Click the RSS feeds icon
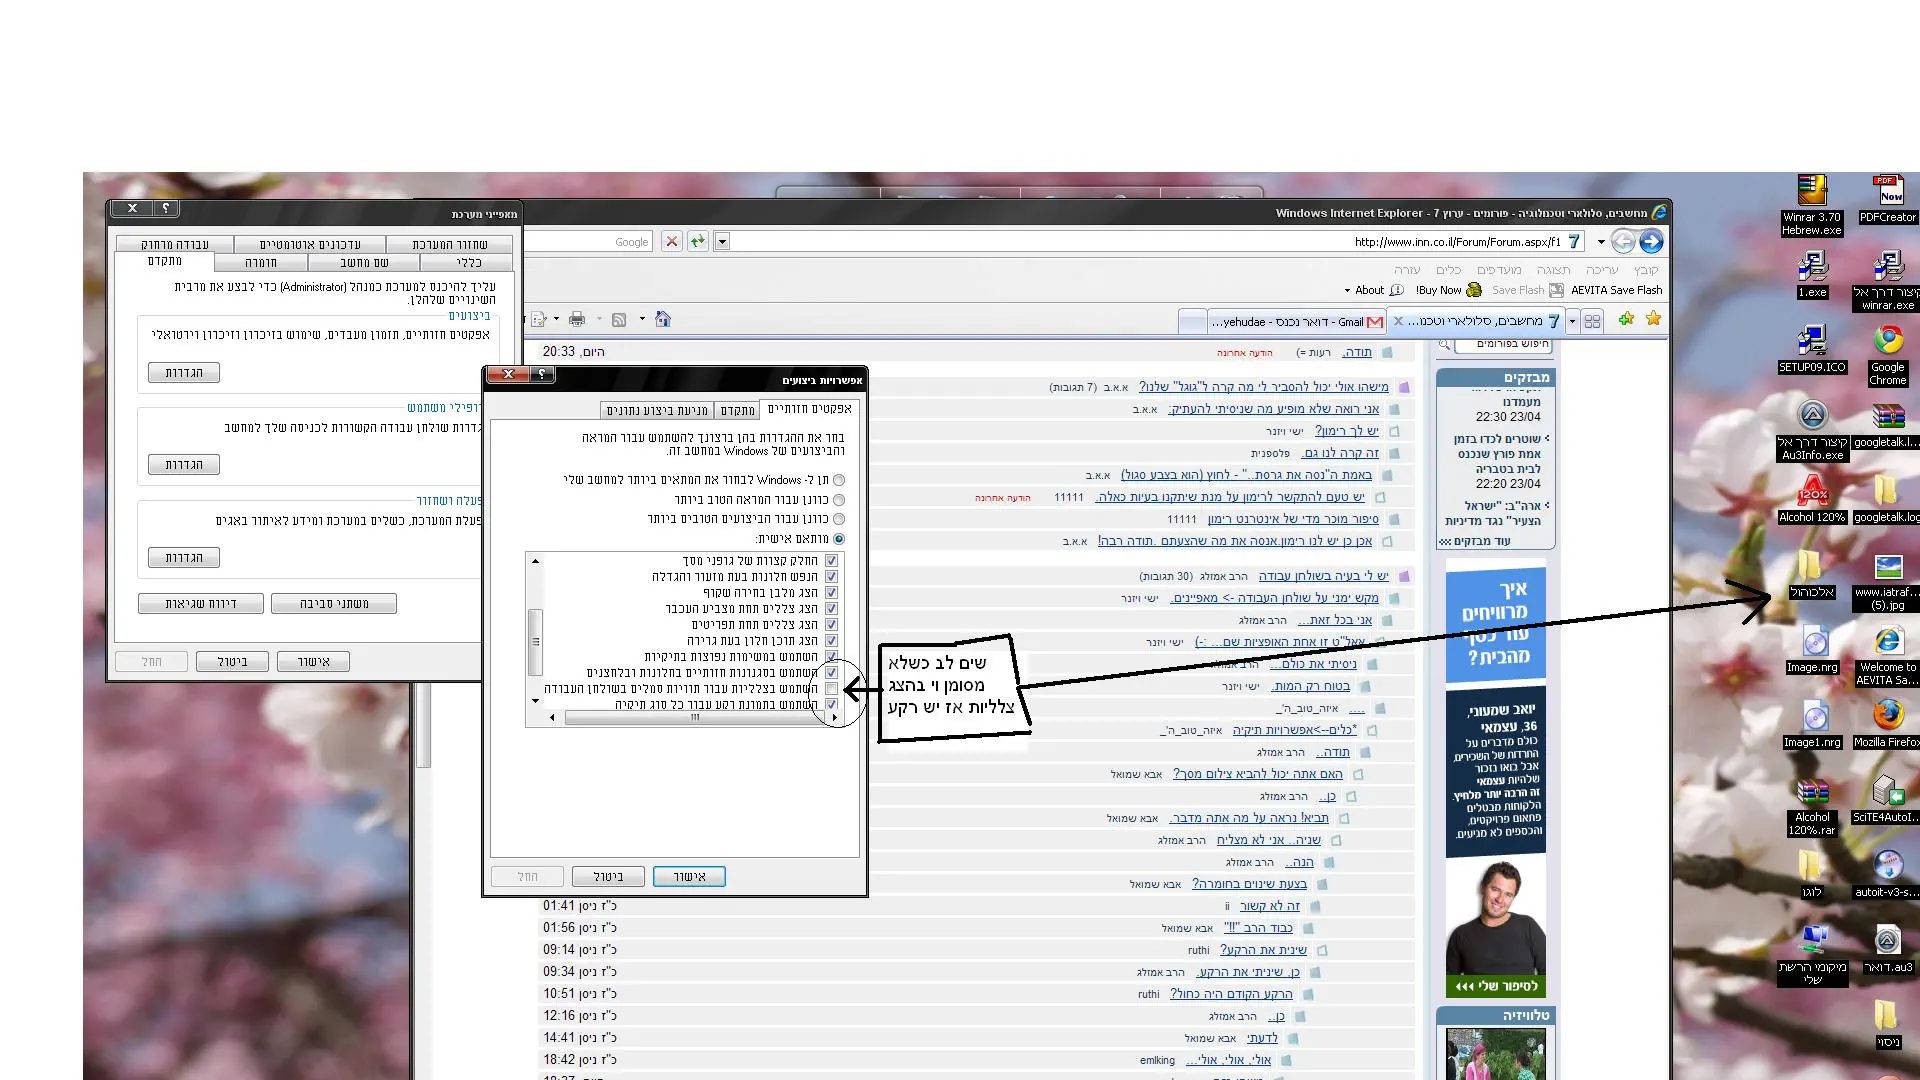The width and height of the screenshot is (1920, 1080). coord(619,319)
